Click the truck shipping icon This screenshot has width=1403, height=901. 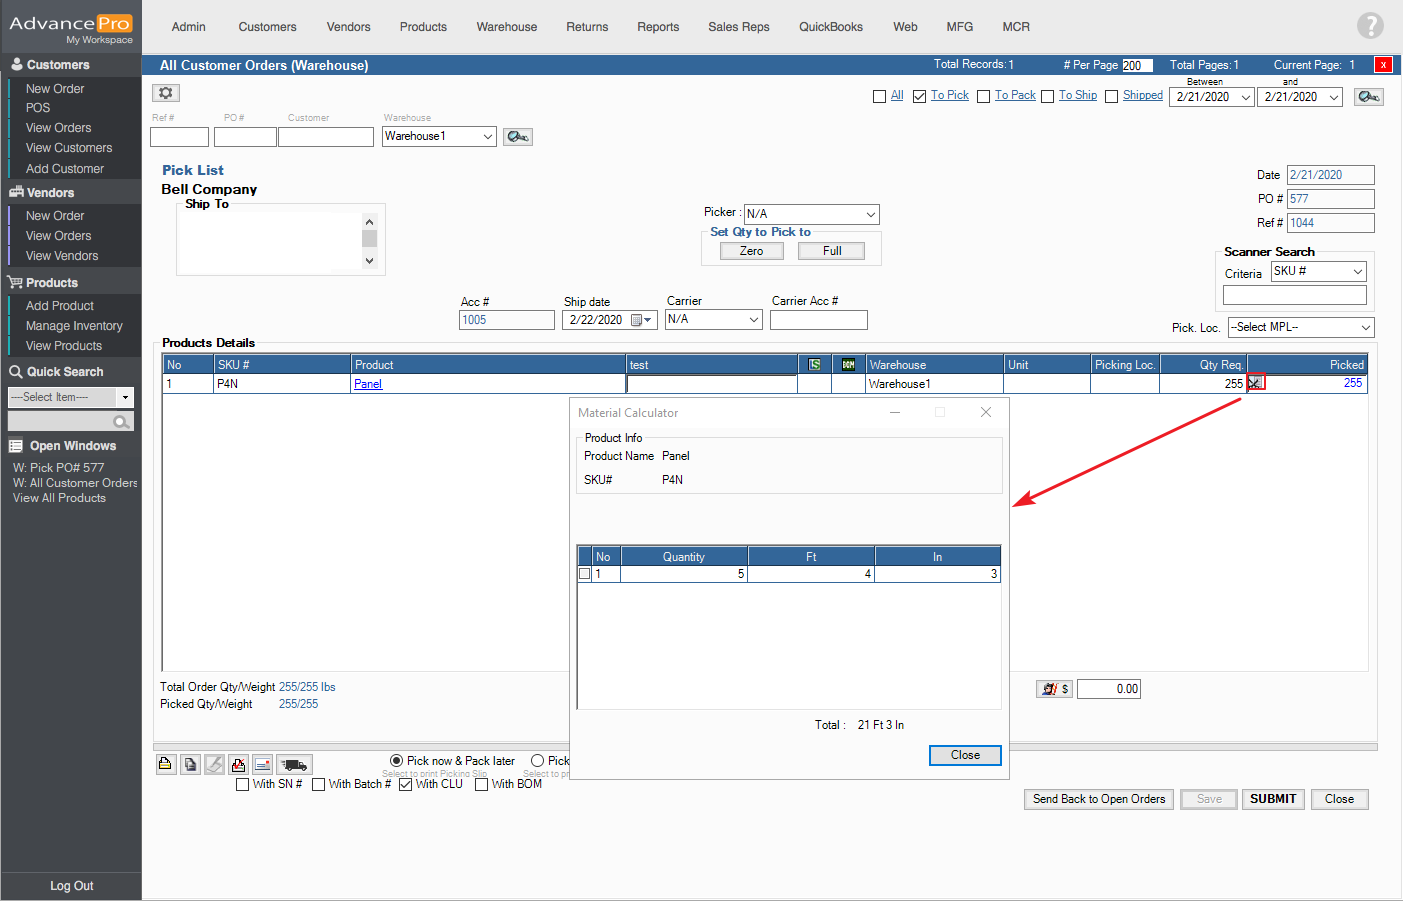pyautogui.click(x=294, y=765)
